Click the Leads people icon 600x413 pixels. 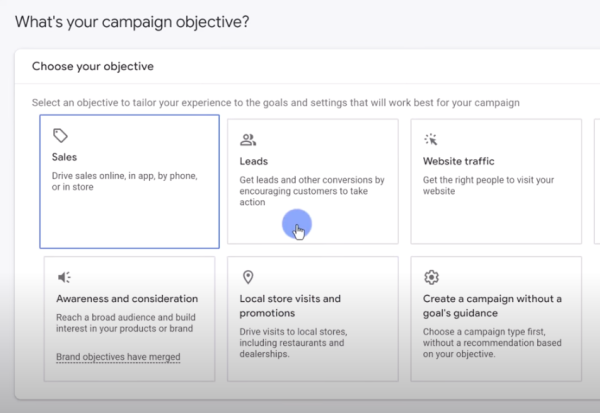(x=248, y=140)
